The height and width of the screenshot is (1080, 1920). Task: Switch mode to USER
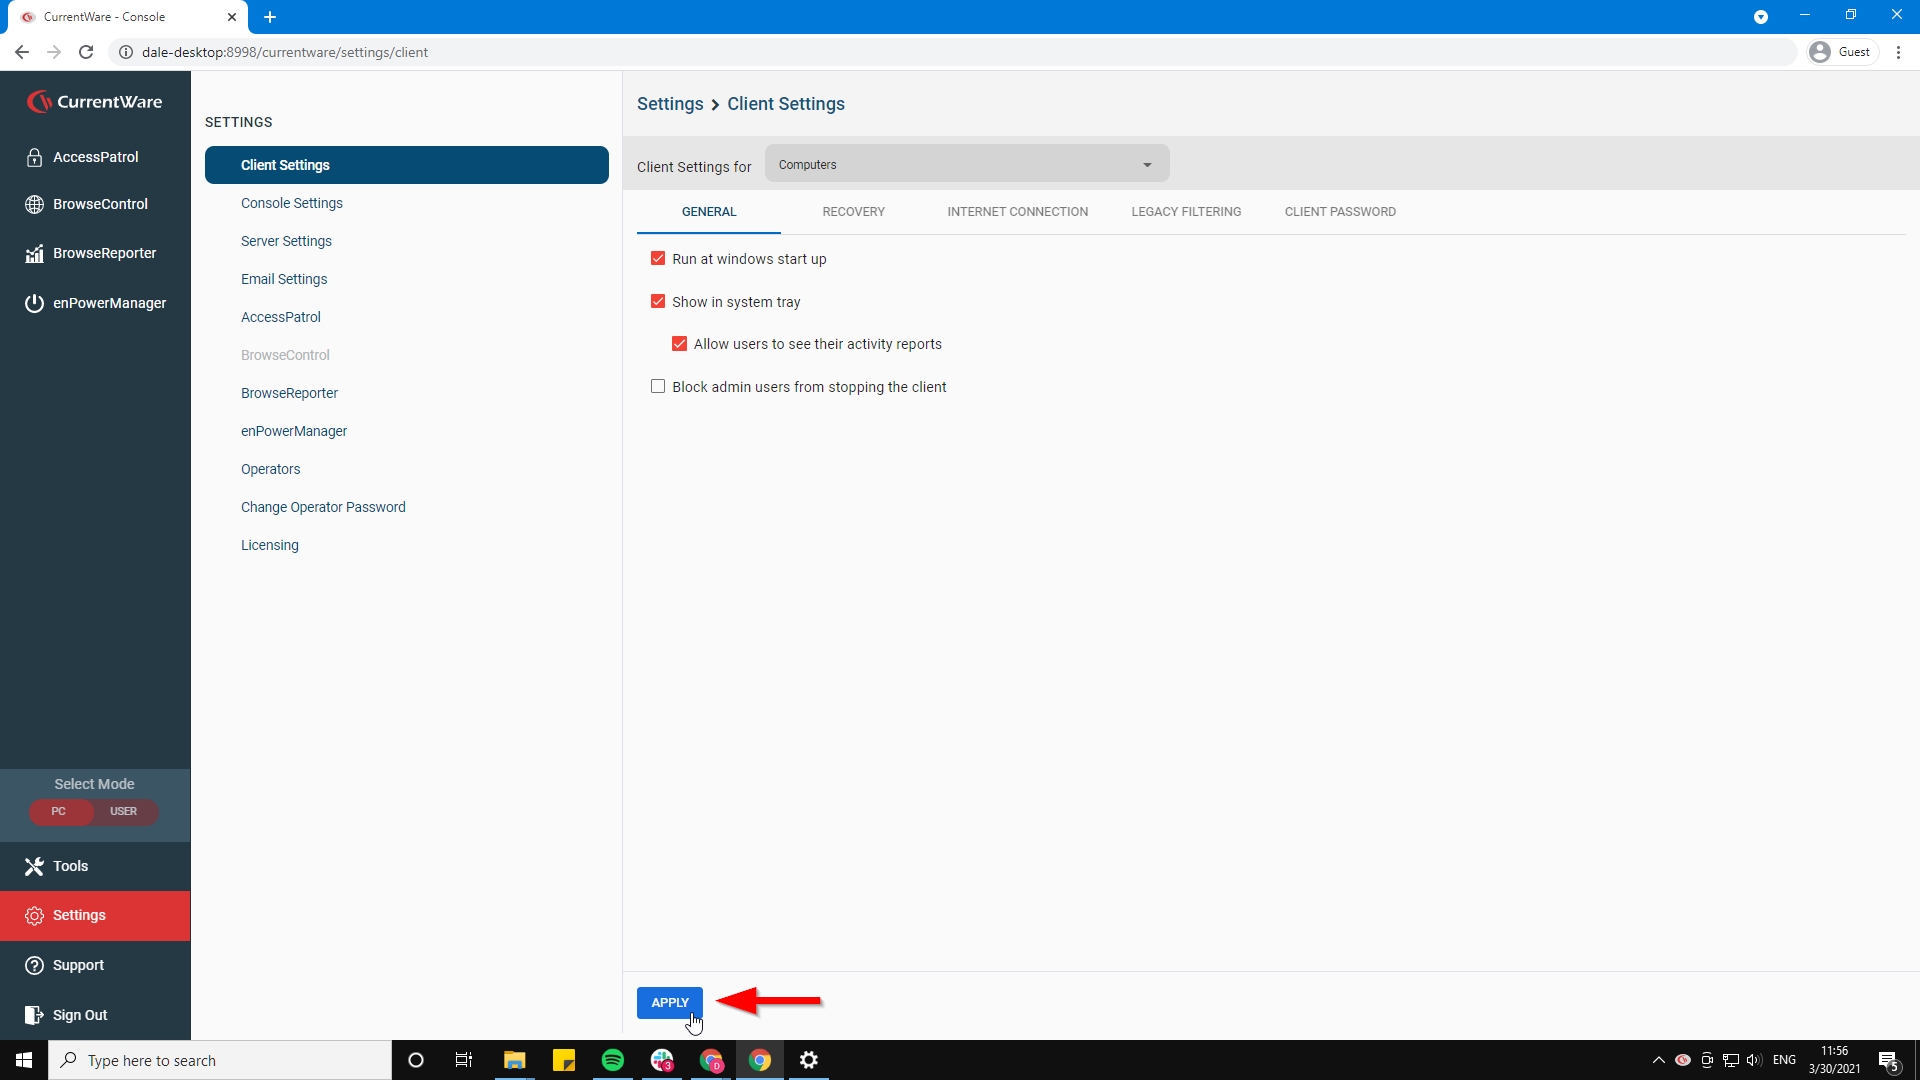click(x=124, y=812)
